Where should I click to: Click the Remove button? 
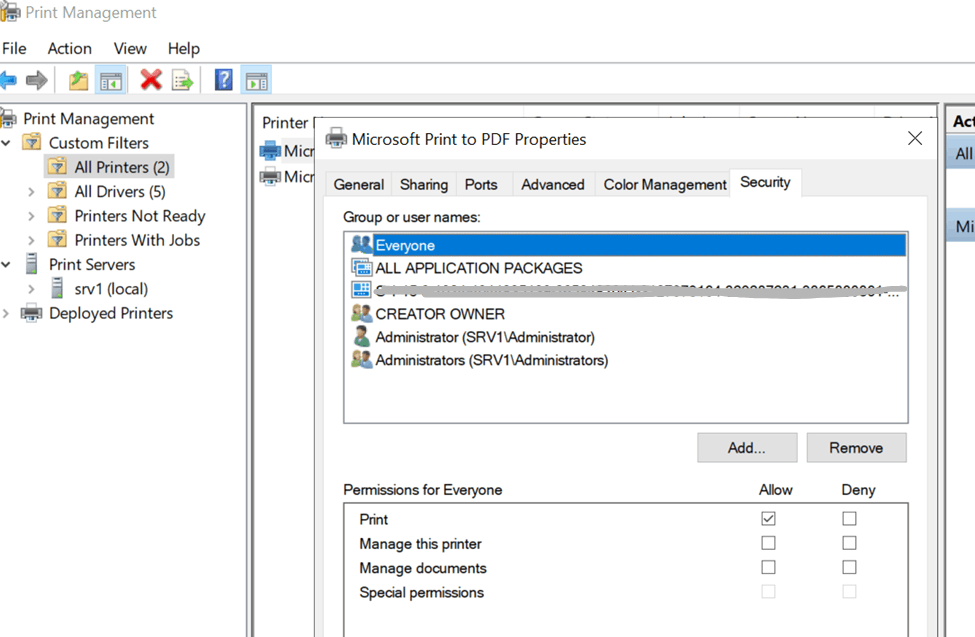(x=856, y=448)
